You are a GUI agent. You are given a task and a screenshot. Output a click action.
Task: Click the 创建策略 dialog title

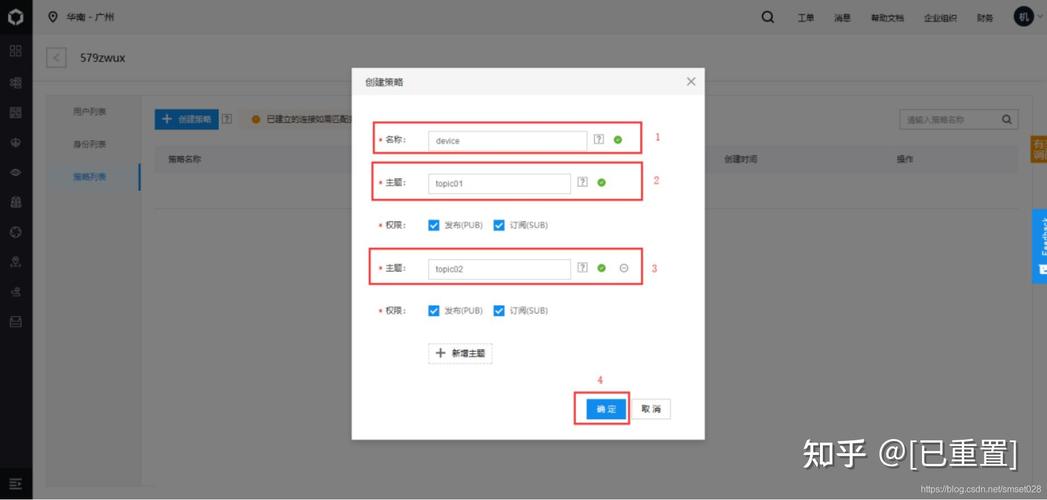coord(384,82)
